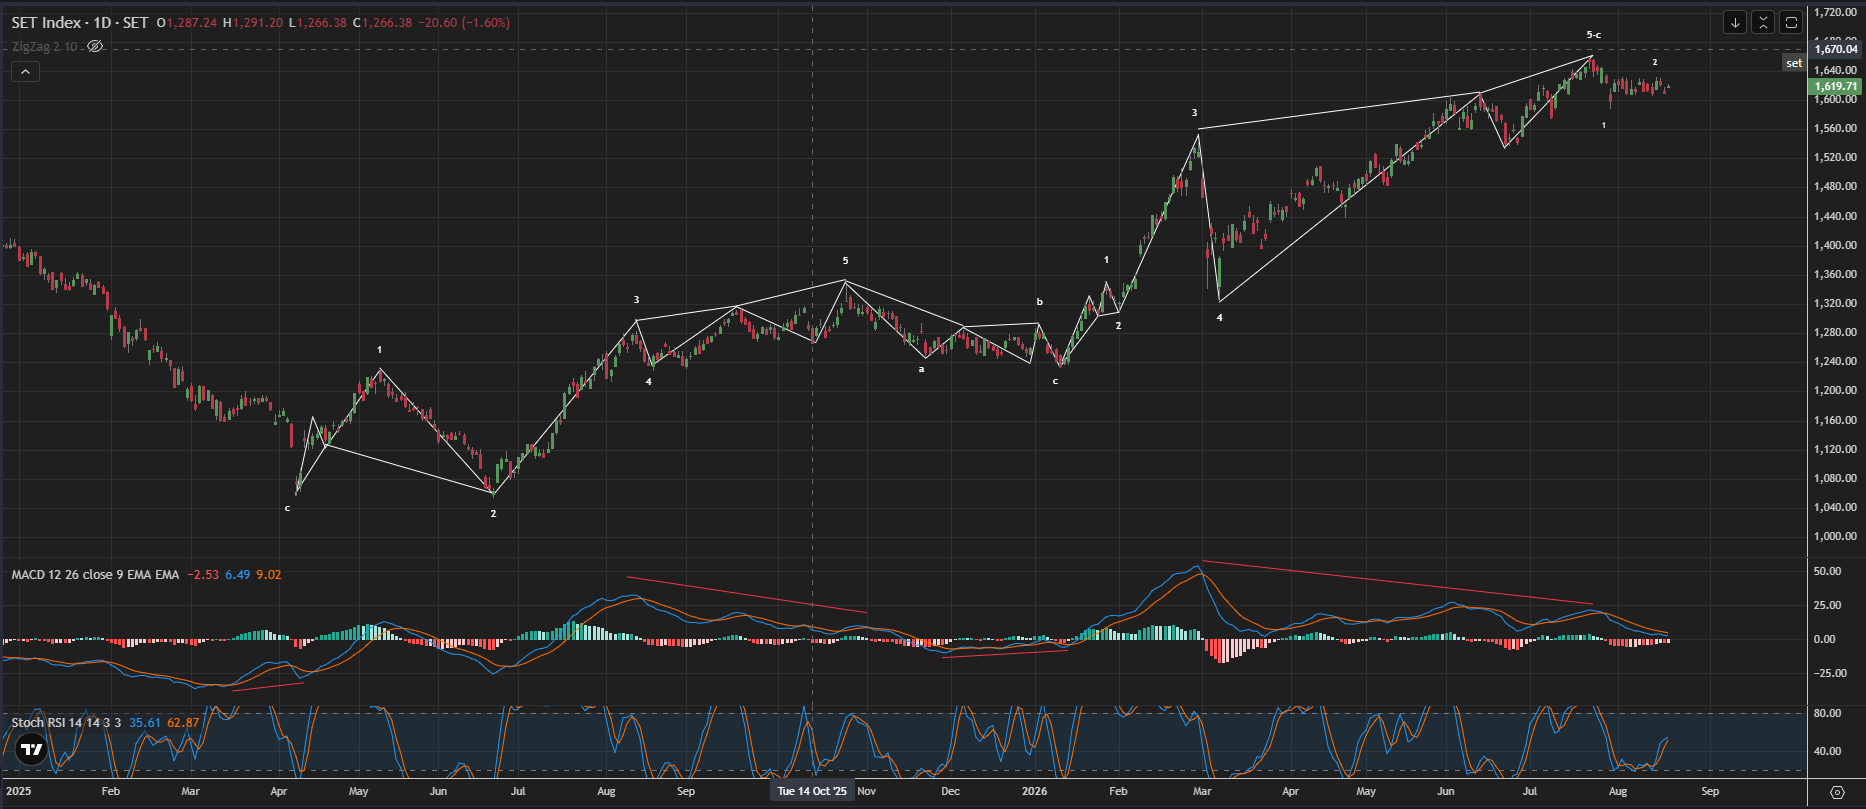Select the ZigZag 2 10 indicator label
Screen dimensions: 1866x809
(45, 46)
